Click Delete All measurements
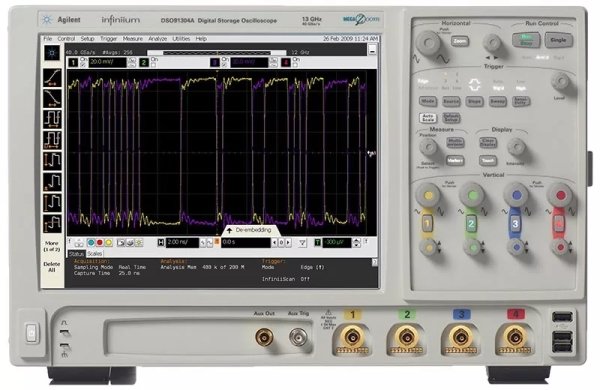 coord(52,267)
